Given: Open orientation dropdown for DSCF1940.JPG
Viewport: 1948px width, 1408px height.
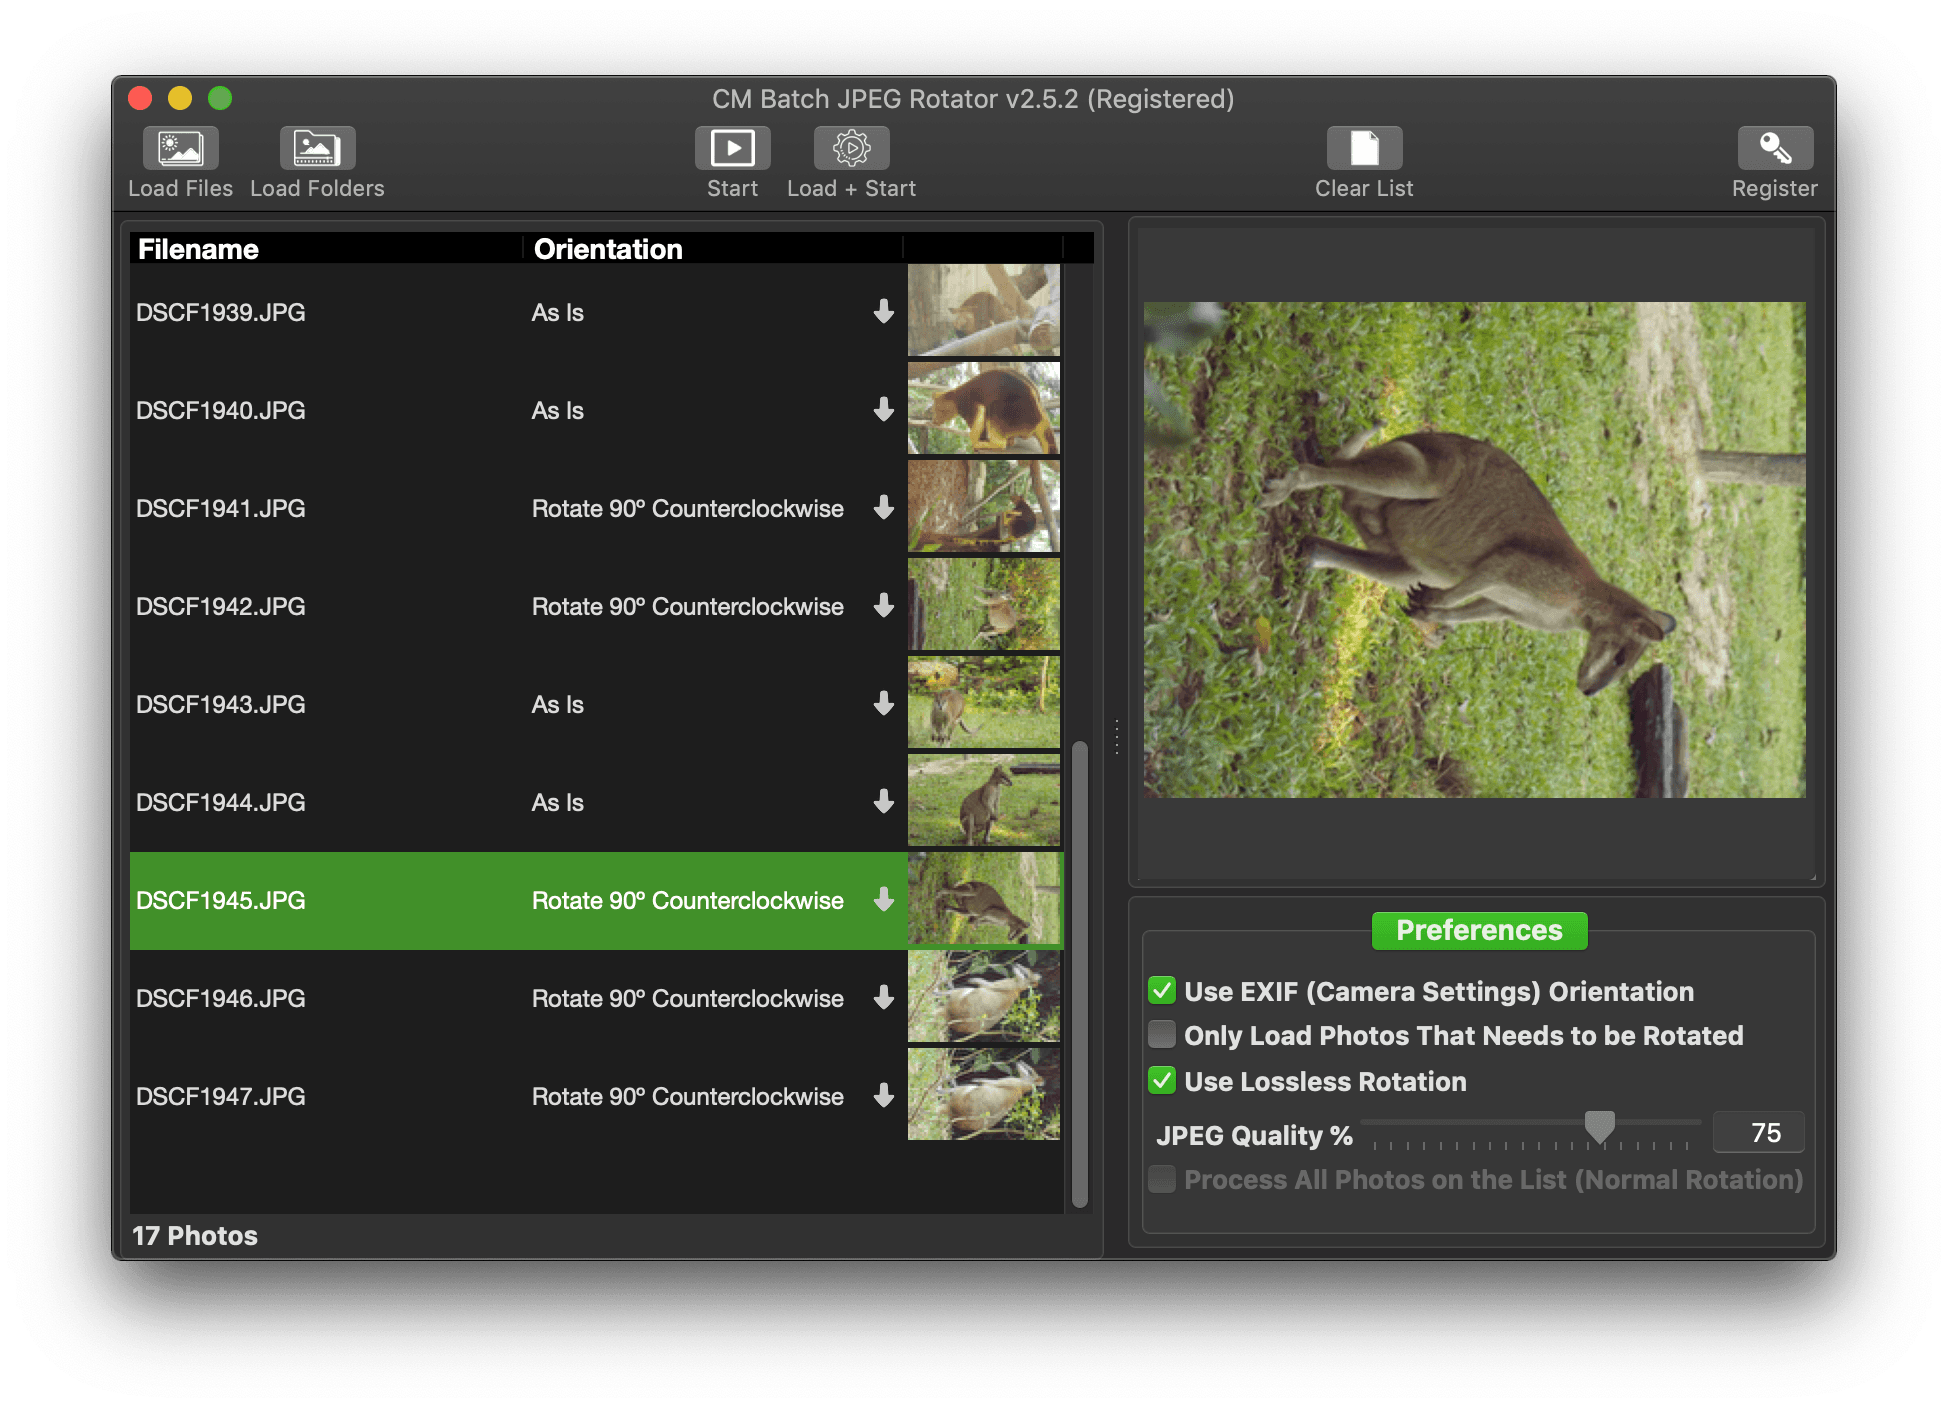Looking at the screenshot, I should 883,410.
